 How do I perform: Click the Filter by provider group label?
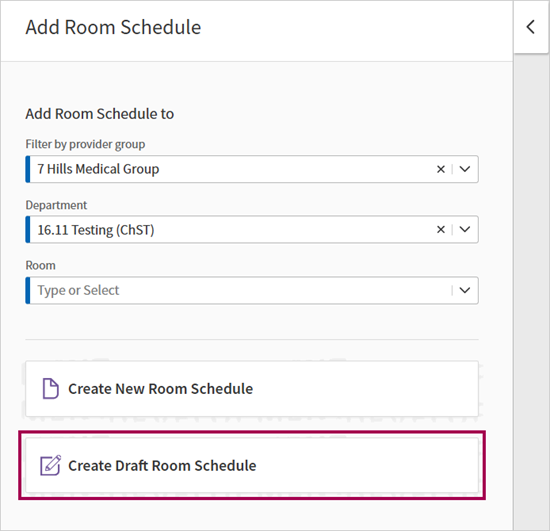coord(85,144)
